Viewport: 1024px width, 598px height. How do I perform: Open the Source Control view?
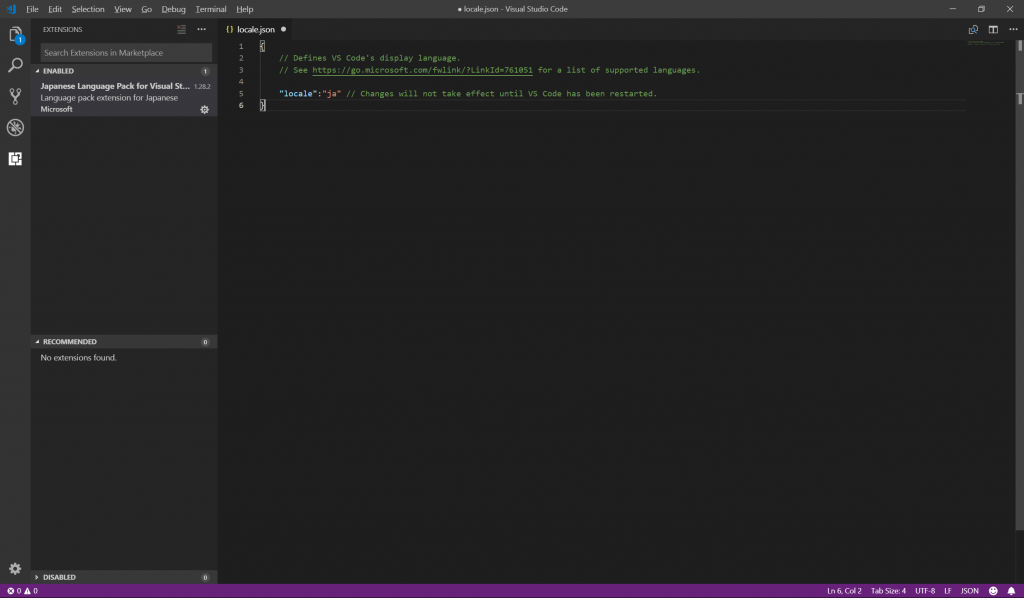[15, 96]
